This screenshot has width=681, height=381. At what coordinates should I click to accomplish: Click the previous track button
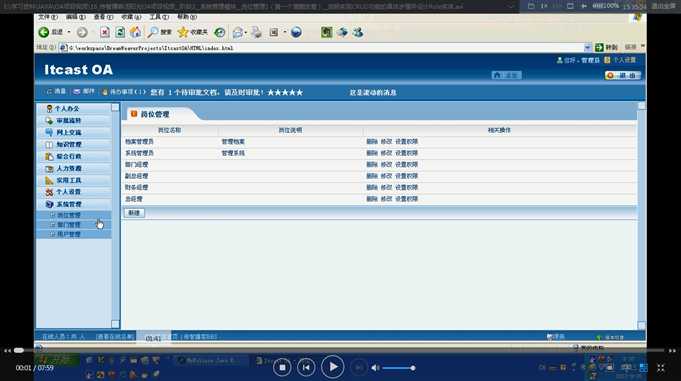pos(306,368)
